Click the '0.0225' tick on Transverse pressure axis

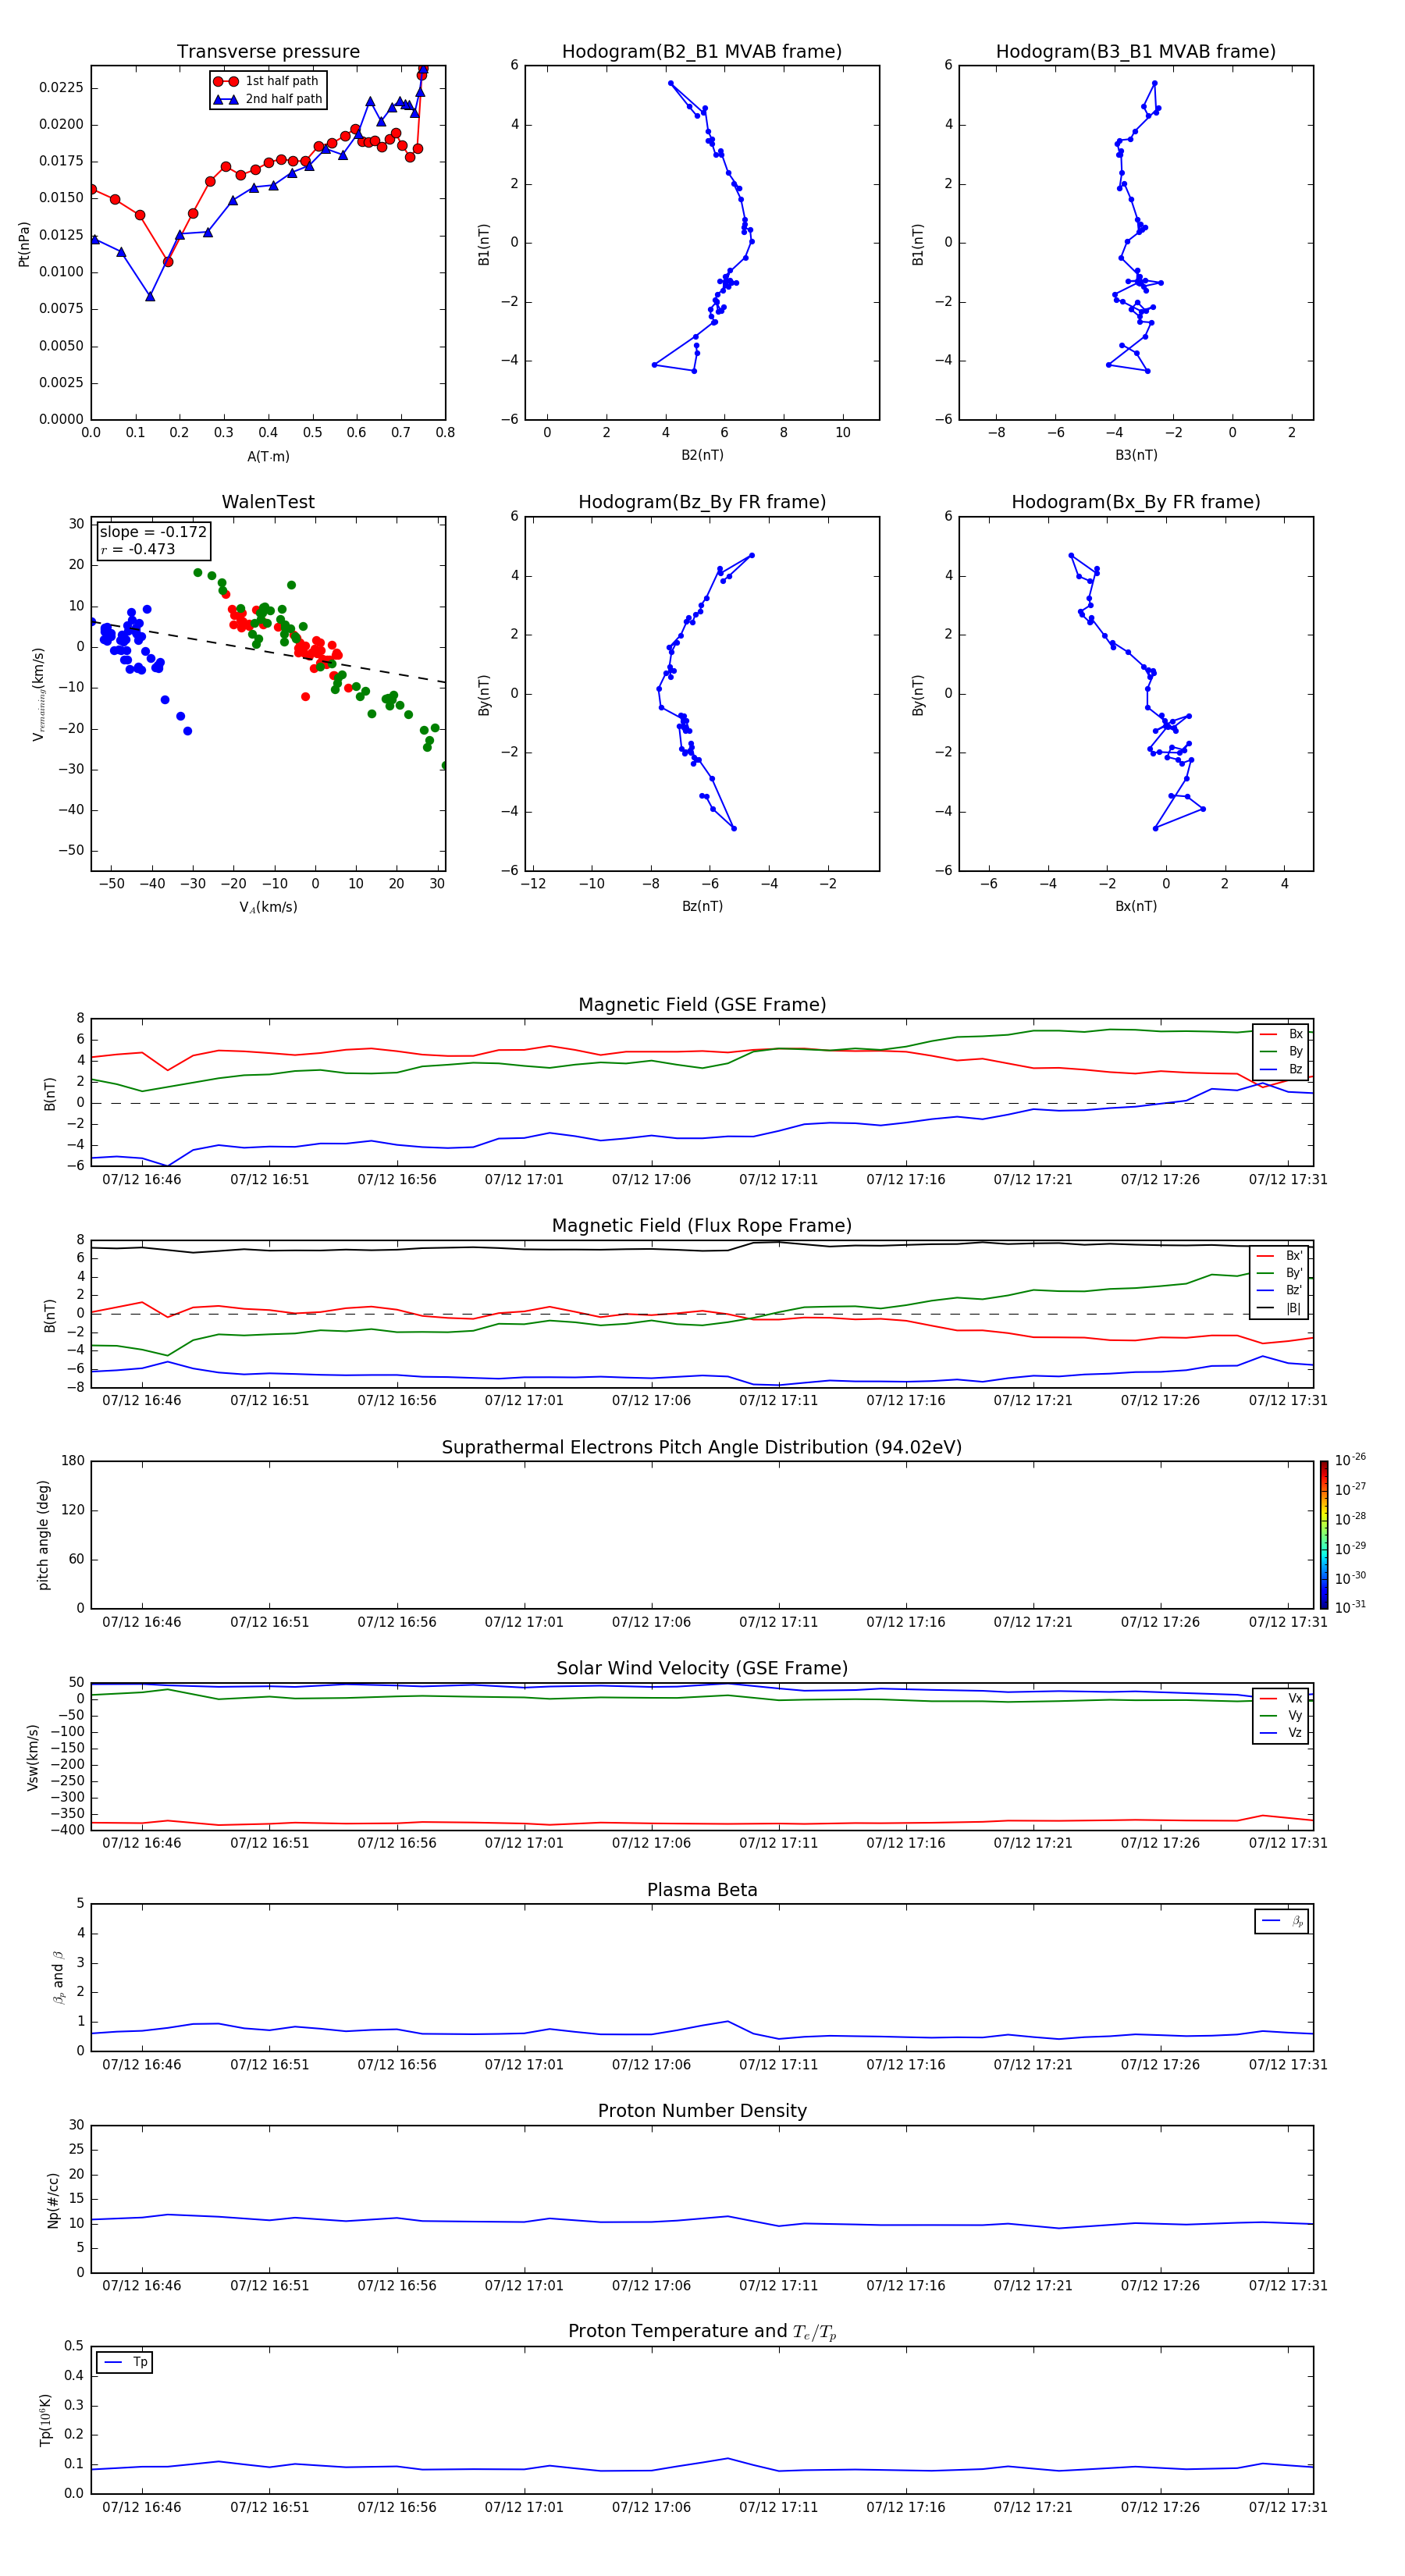[x=61, y=88]
